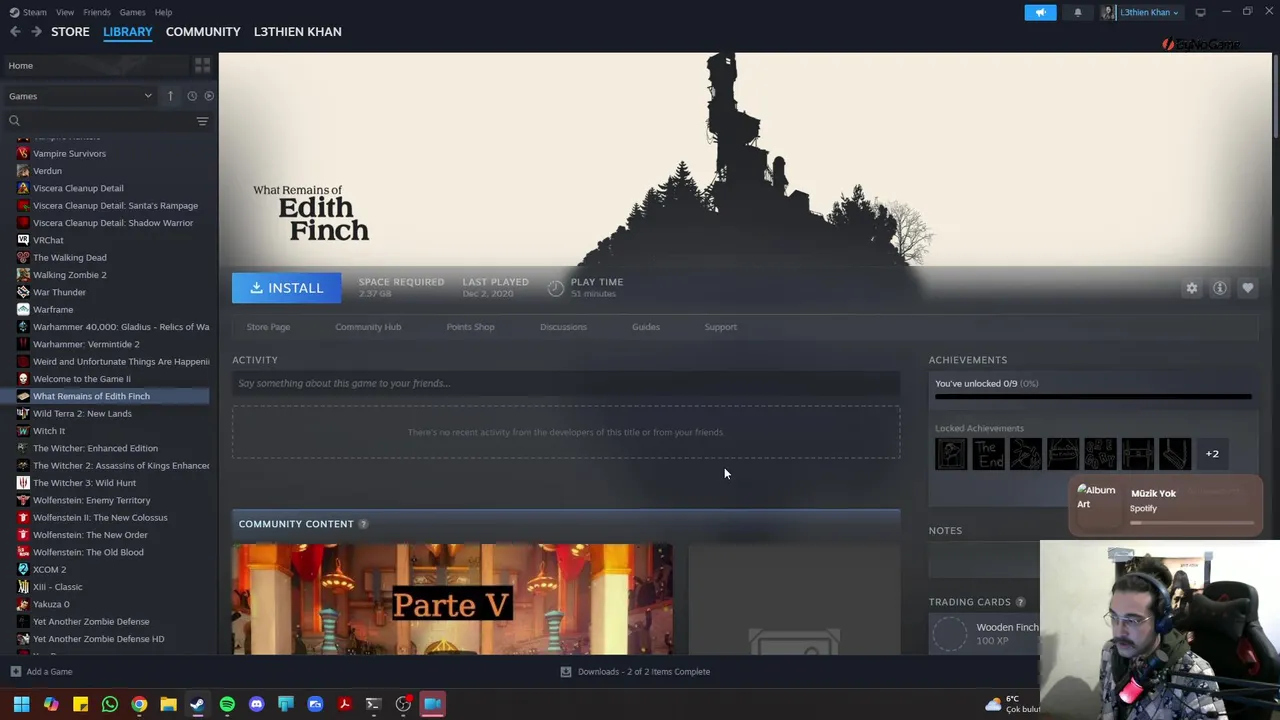Open the Parte V community video thumbnail
The height and width of the screenshot is (720, 1280).
click(452, 599)
